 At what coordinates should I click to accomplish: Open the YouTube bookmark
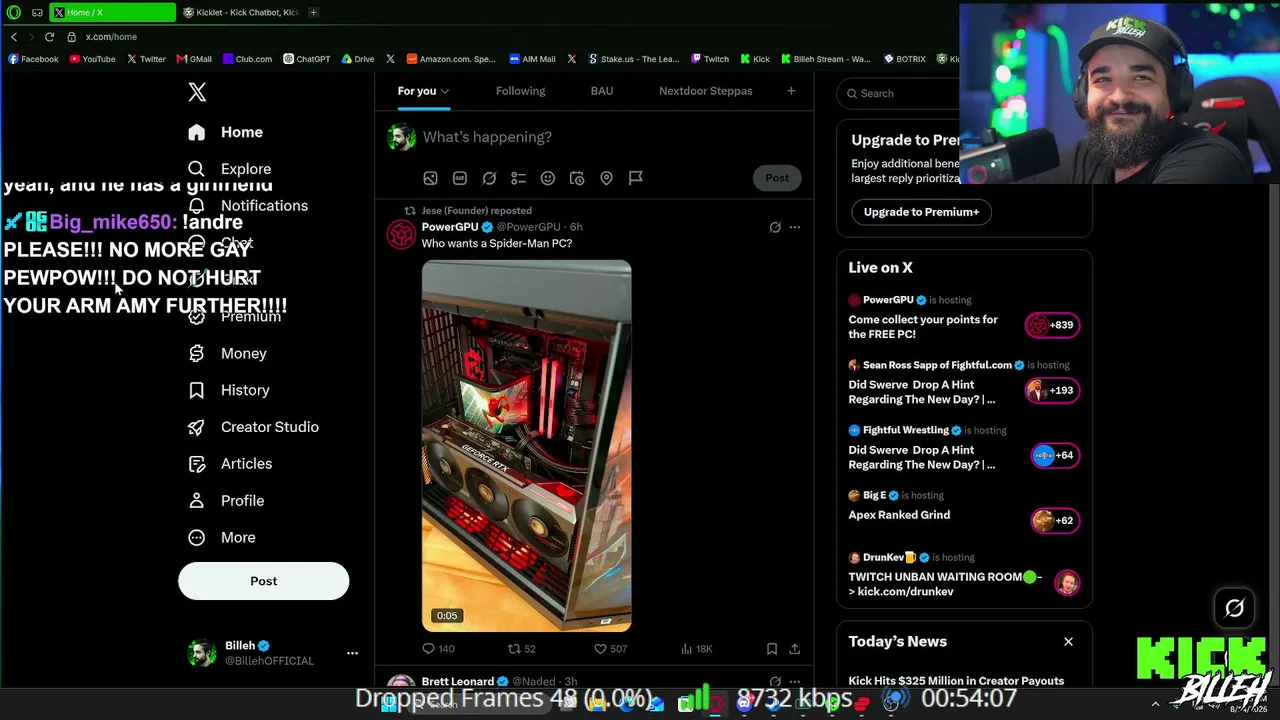tap(92, 59)
